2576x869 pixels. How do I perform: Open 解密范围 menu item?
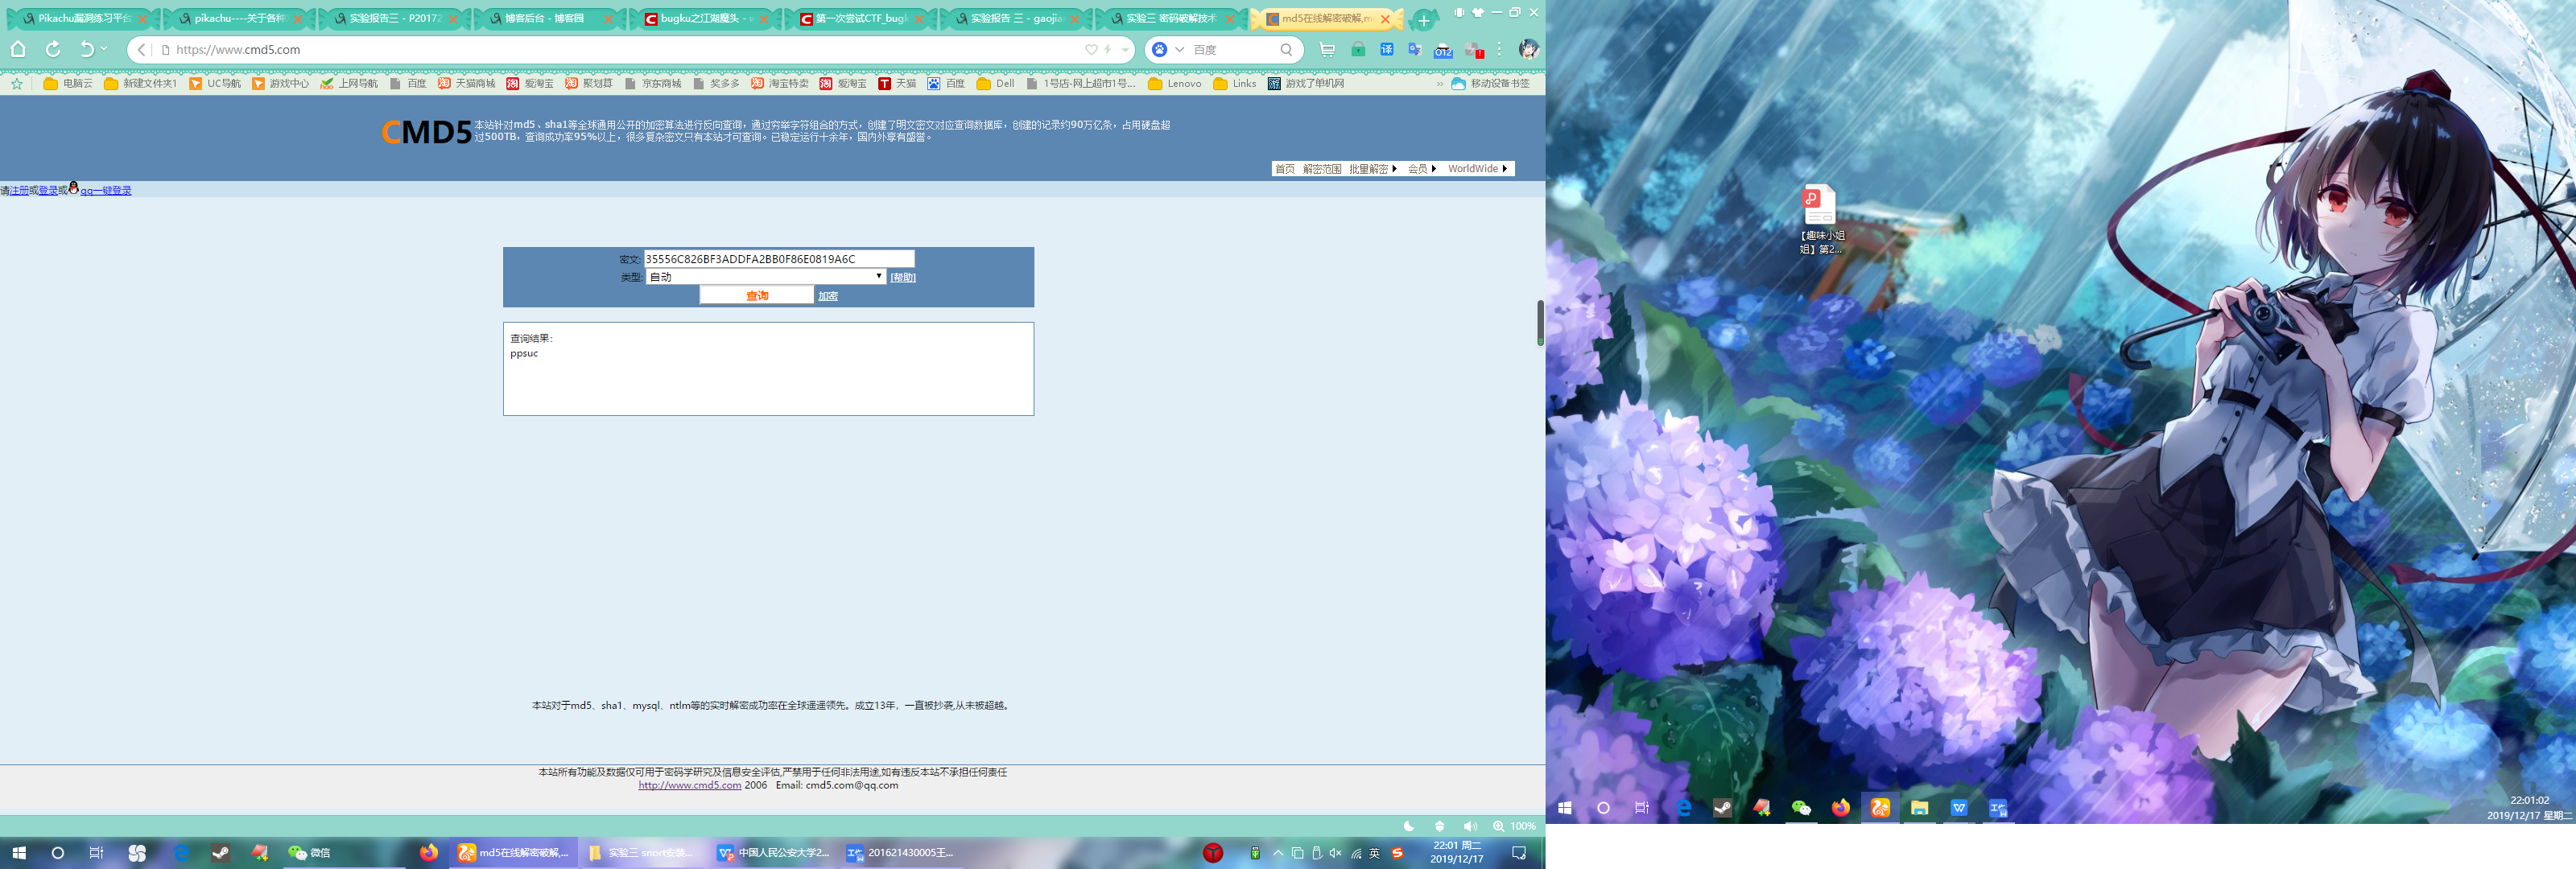tap(1321, 169)
